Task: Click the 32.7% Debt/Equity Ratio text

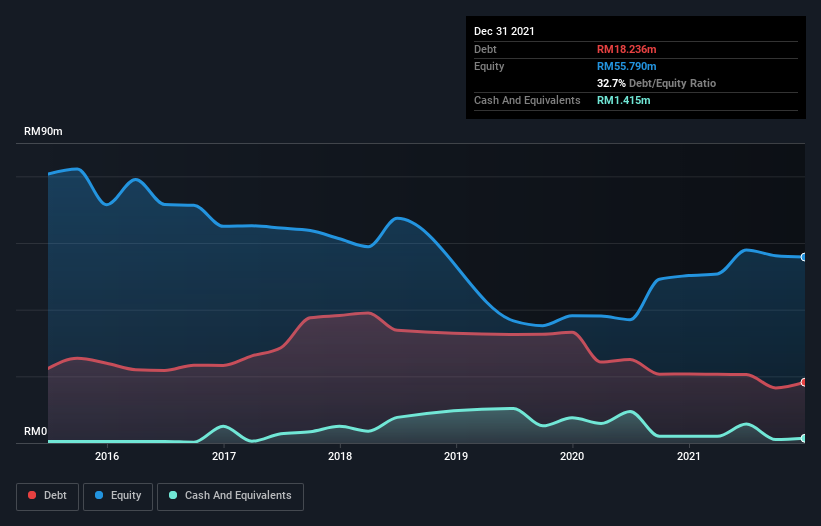Action: coord(656,83)
